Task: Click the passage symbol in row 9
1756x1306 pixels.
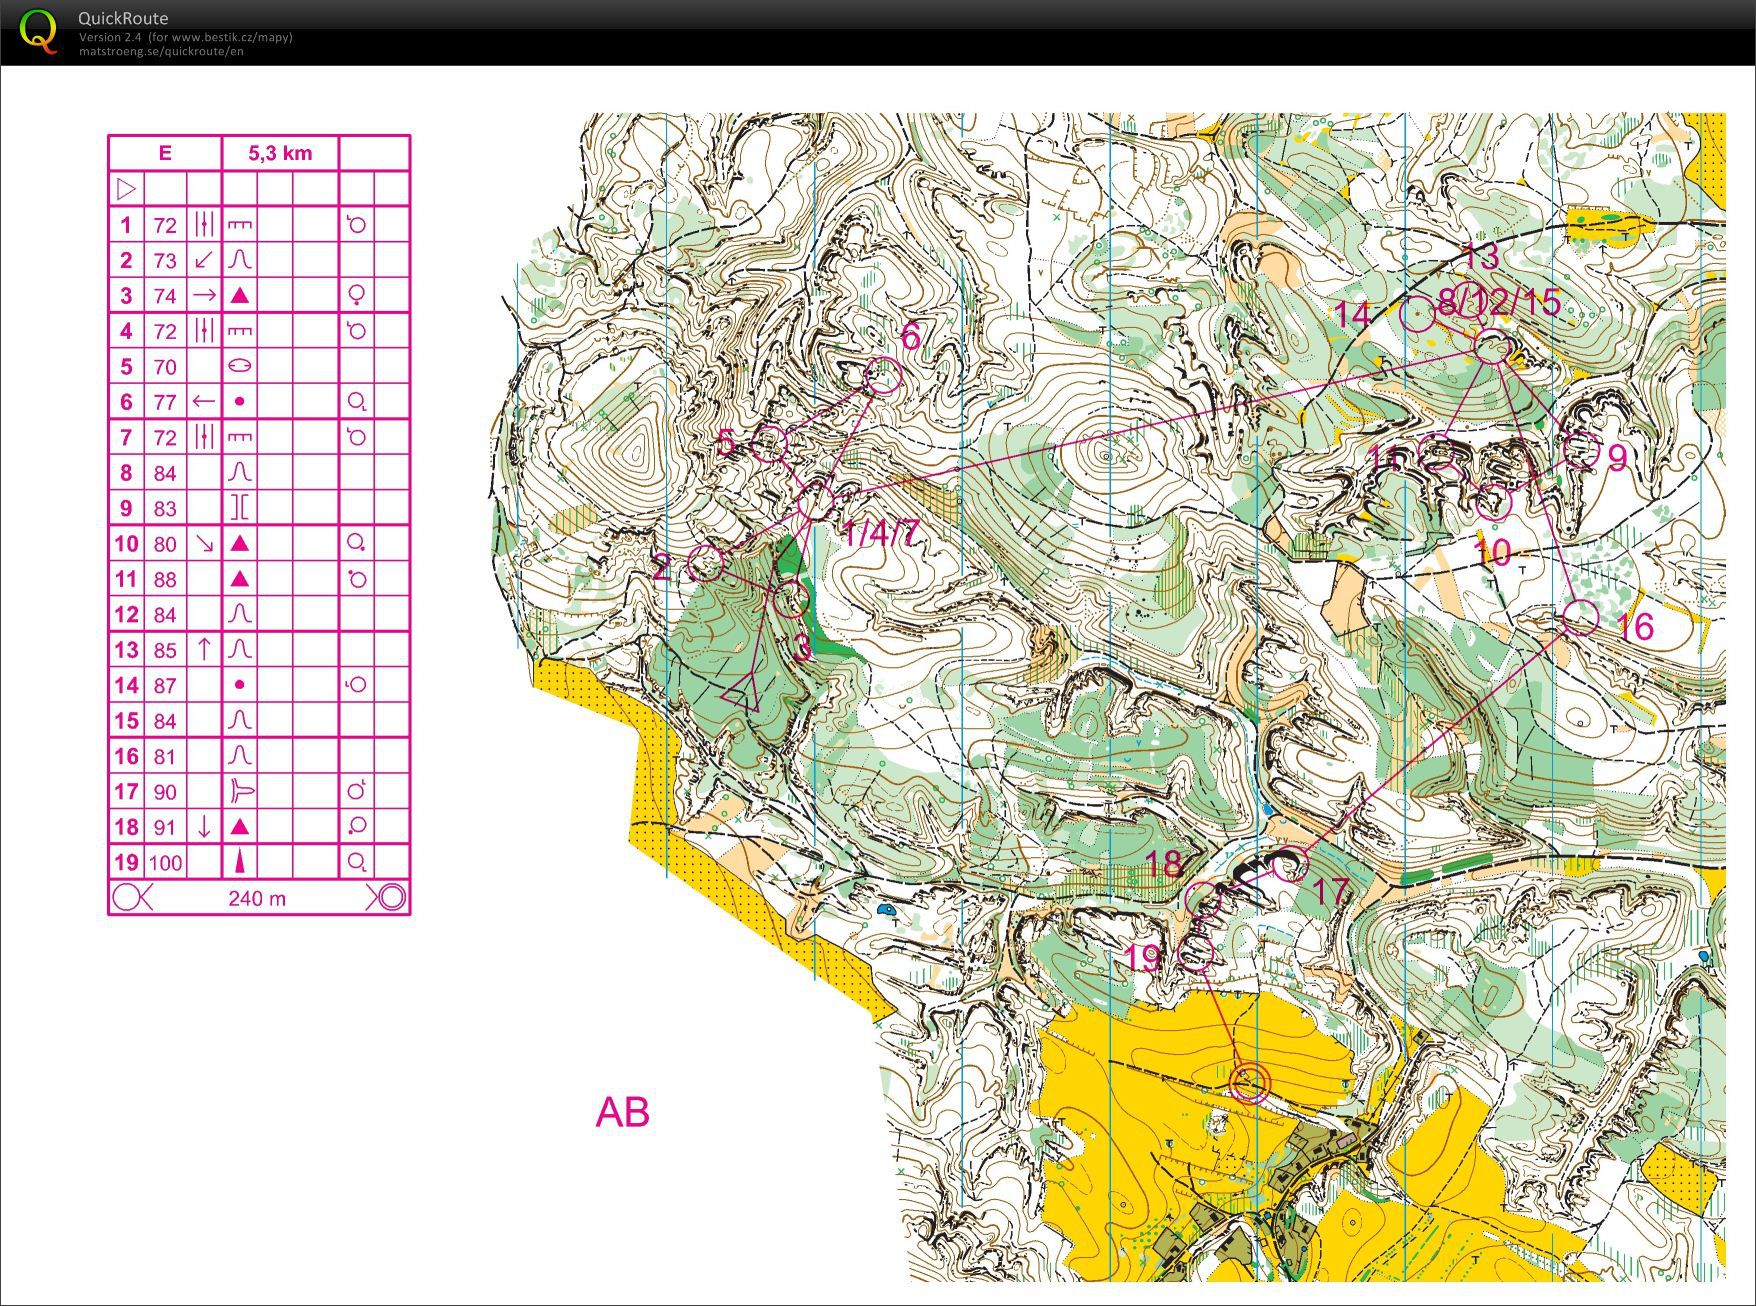Action: pyautogui.click(x=239, y=508)
